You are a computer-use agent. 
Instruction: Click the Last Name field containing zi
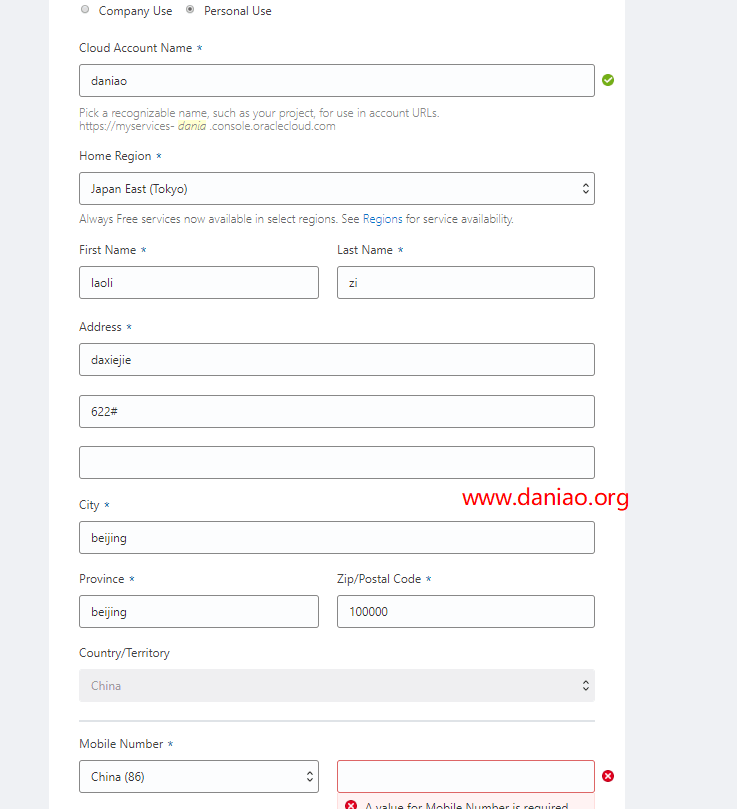(x=466, y=282)
